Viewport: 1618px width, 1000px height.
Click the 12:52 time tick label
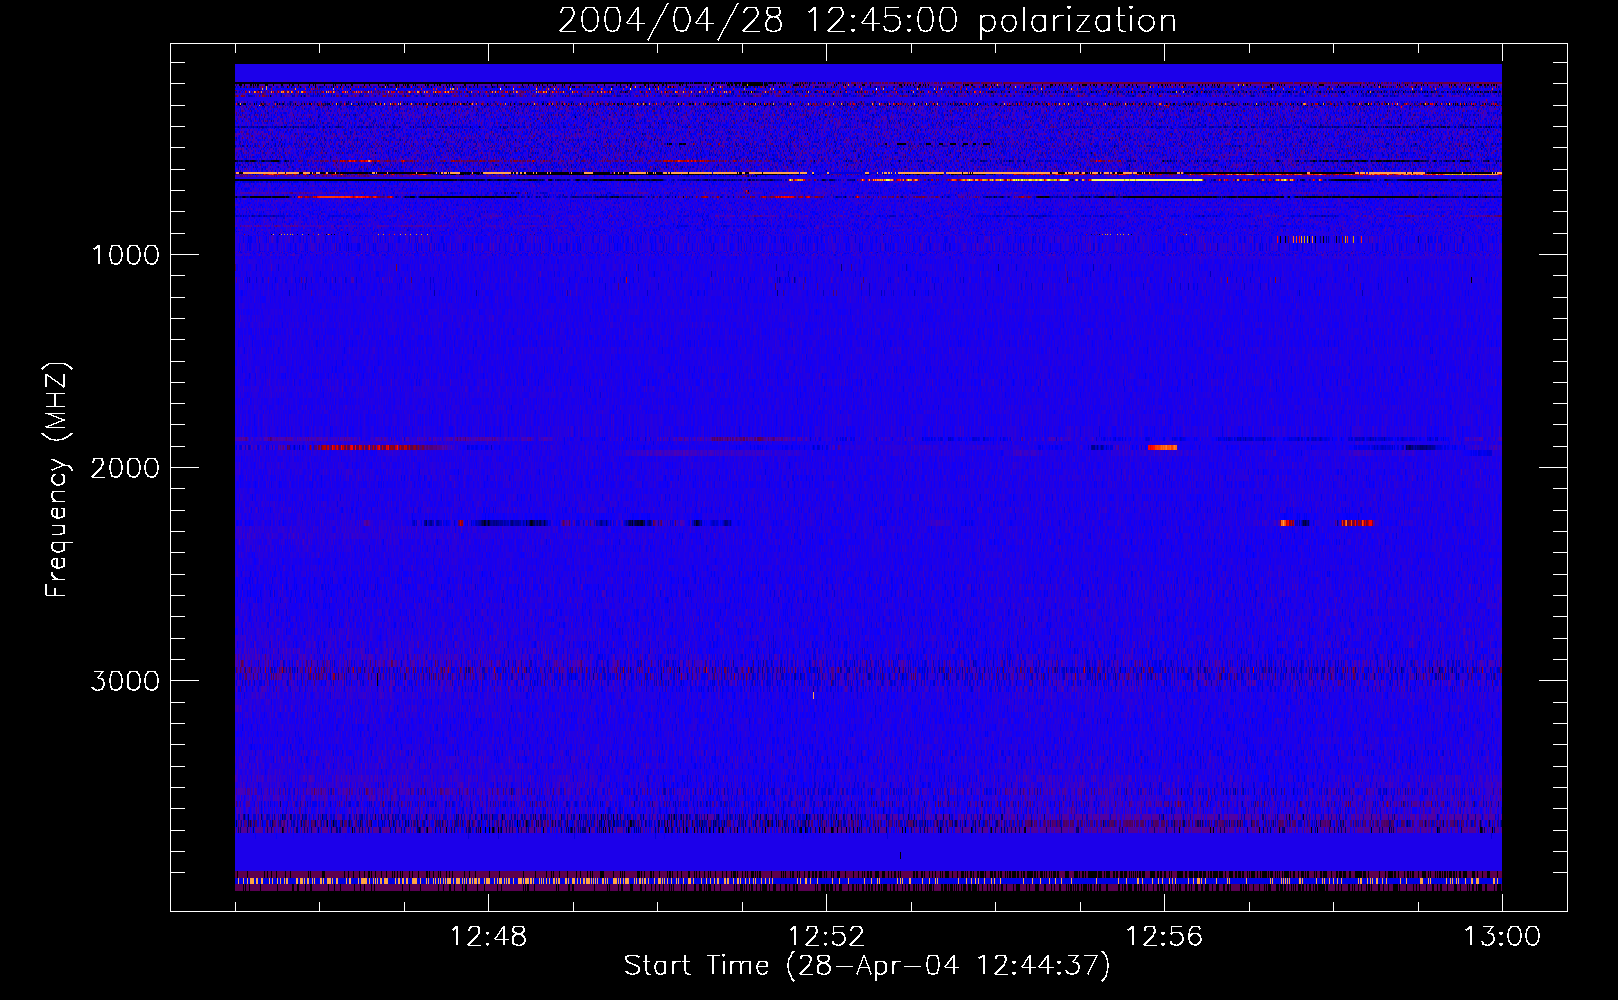tap(826, 937)
